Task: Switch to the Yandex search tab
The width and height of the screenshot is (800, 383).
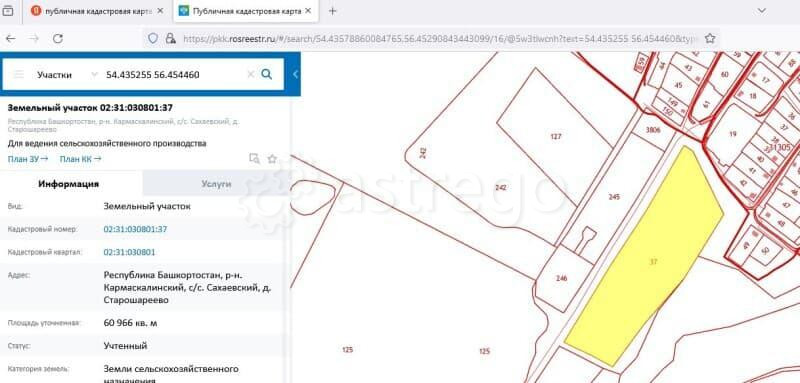Action: 96,11
